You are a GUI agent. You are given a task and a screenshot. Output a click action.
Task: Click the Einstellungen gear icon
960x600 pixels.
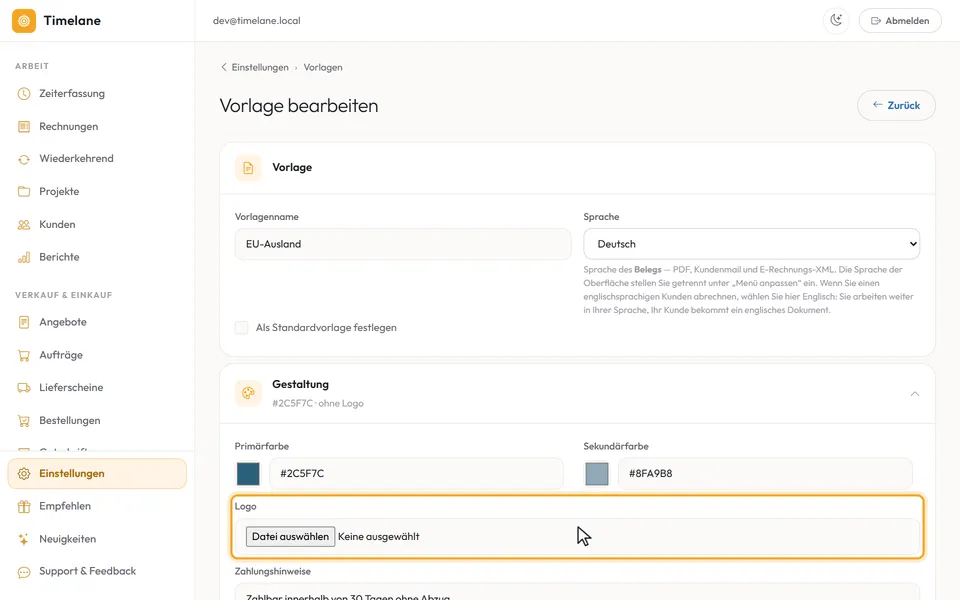(24, 474)
